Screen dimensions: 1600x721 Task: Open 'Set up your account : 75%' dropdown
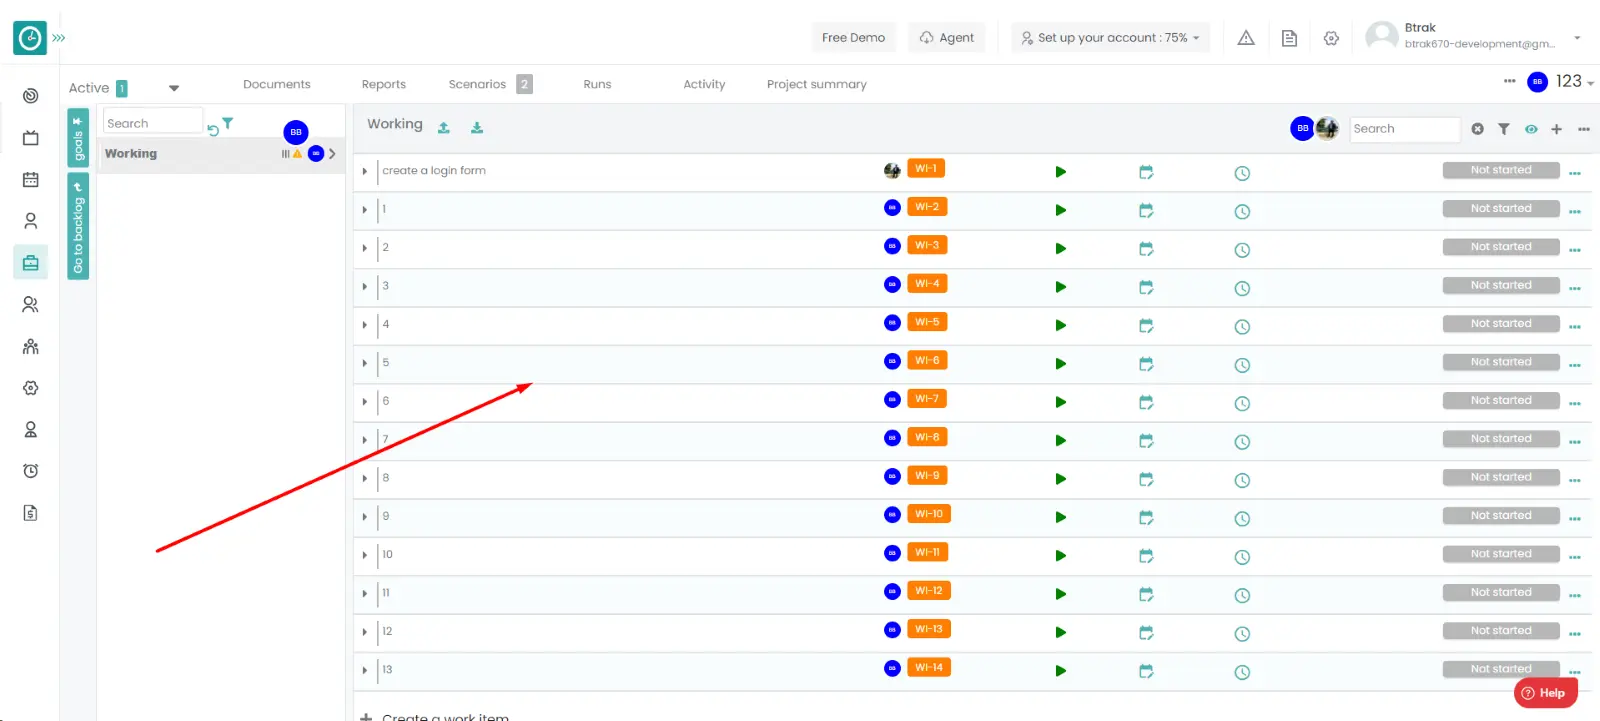[1110, 38]
